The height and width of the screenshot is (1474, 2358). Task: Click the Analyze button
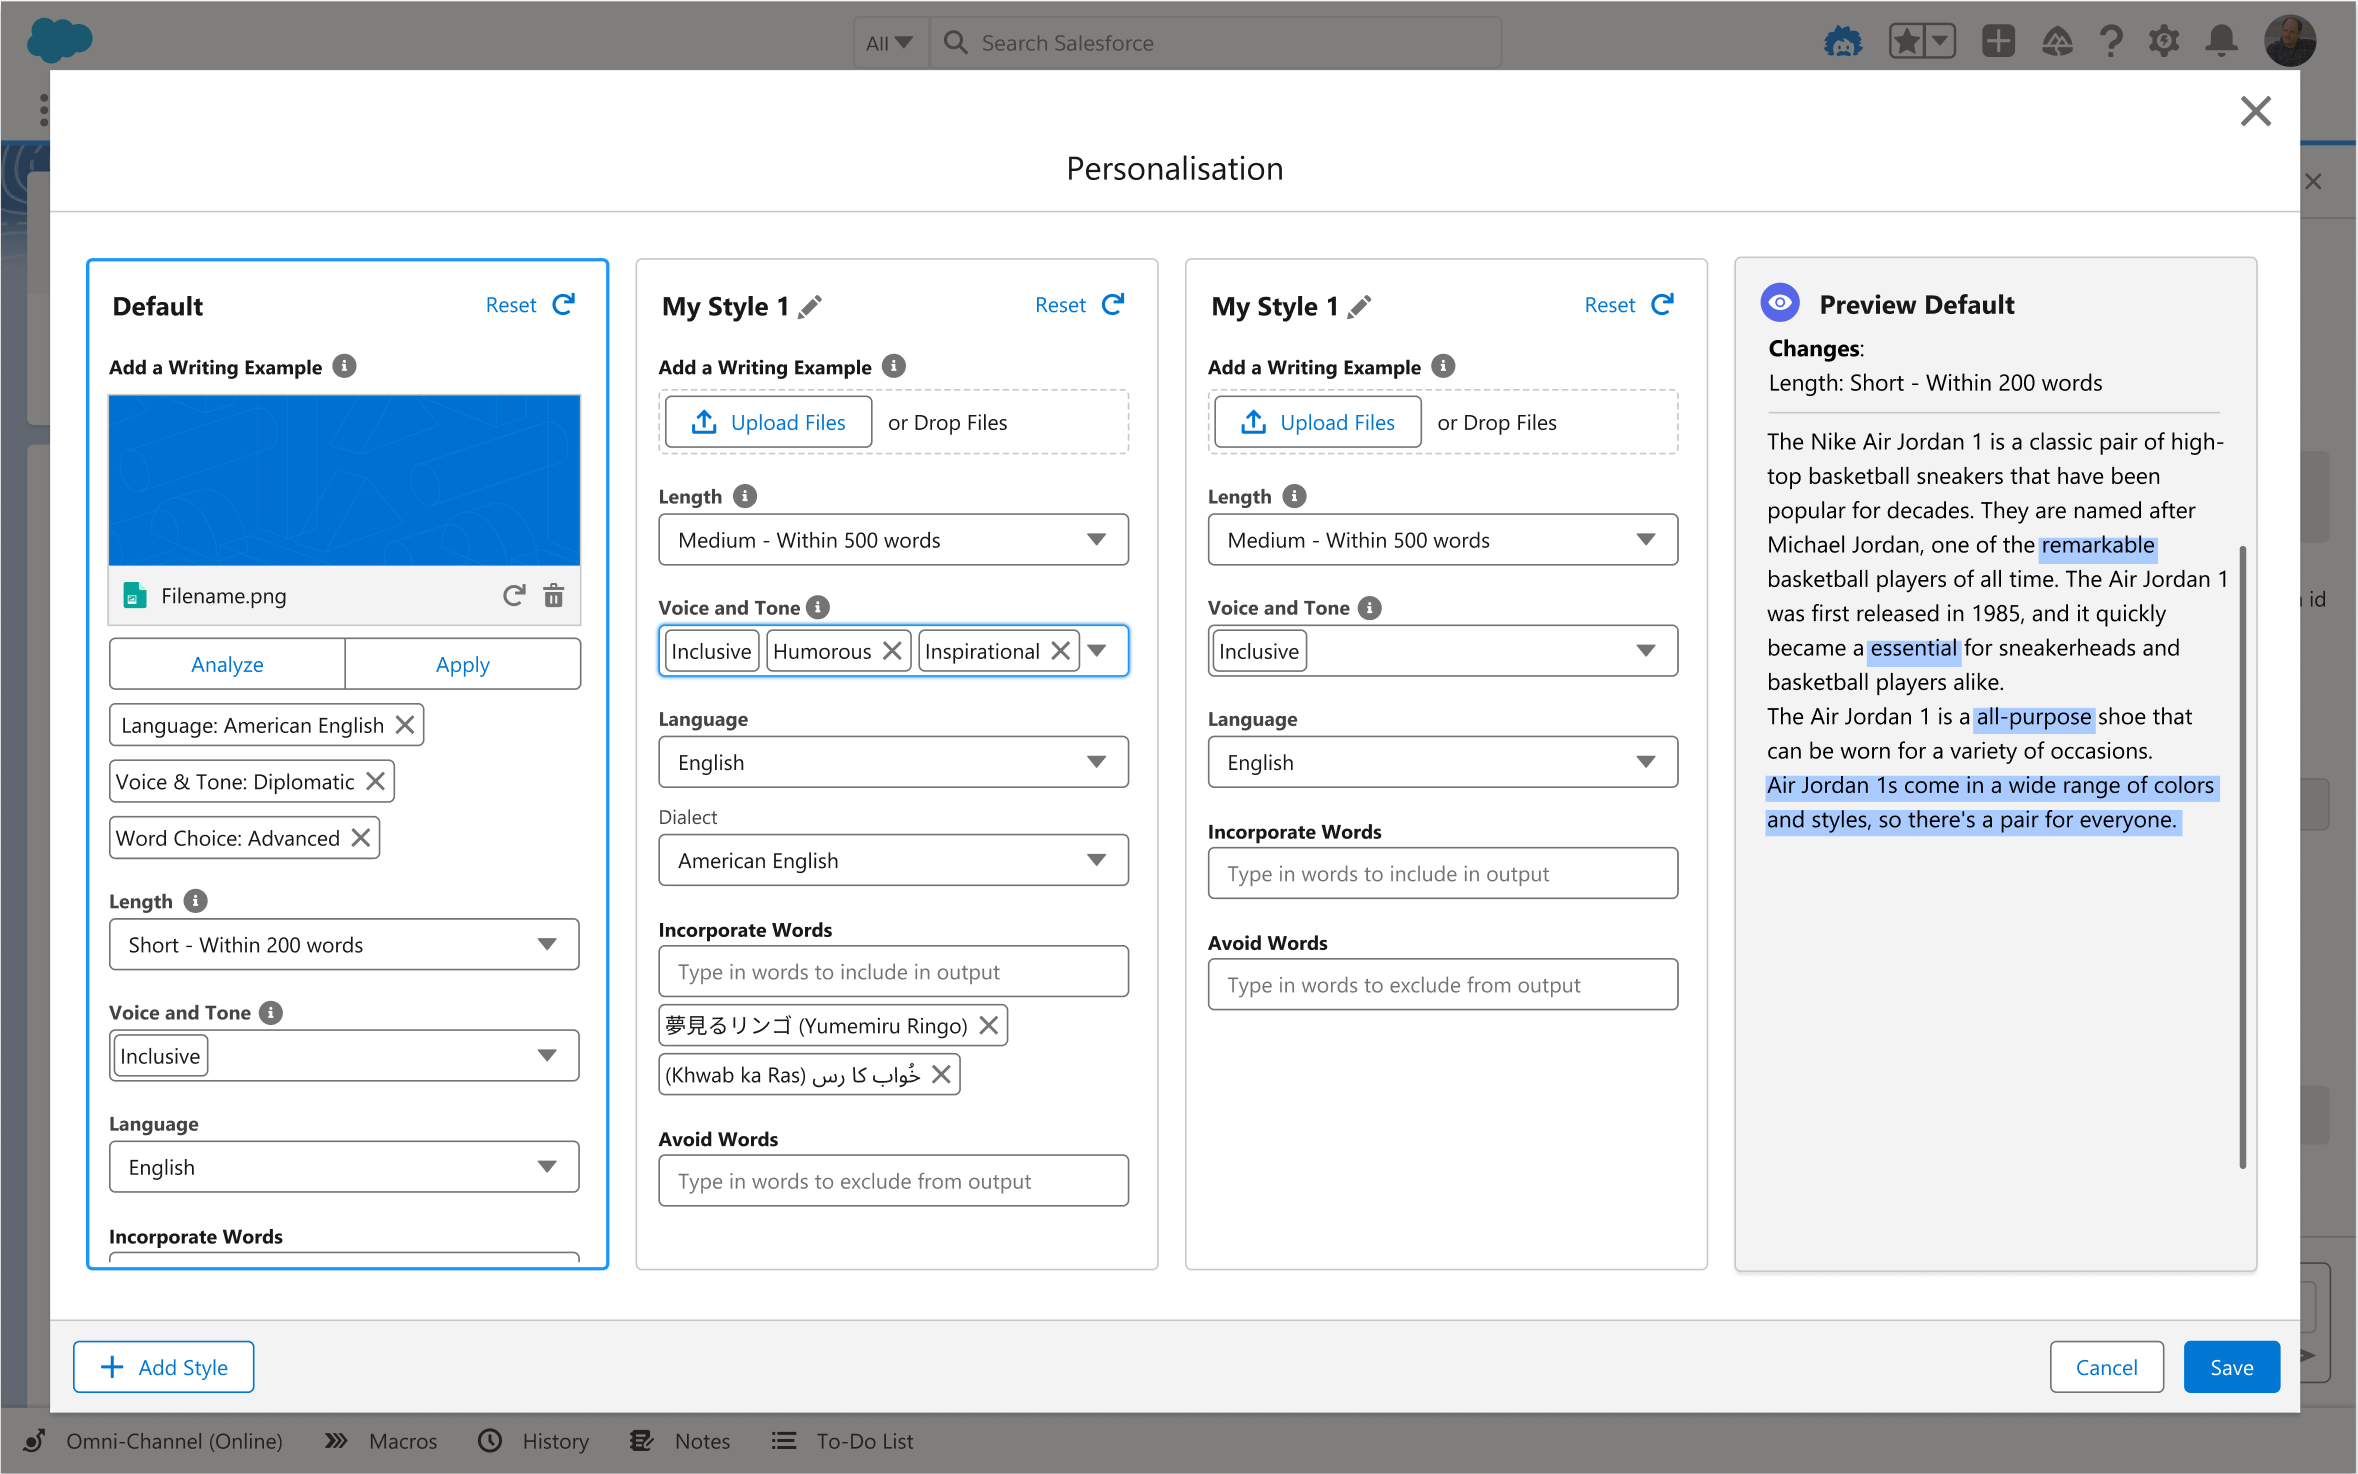pyautogui.click(x=227, y=665)
